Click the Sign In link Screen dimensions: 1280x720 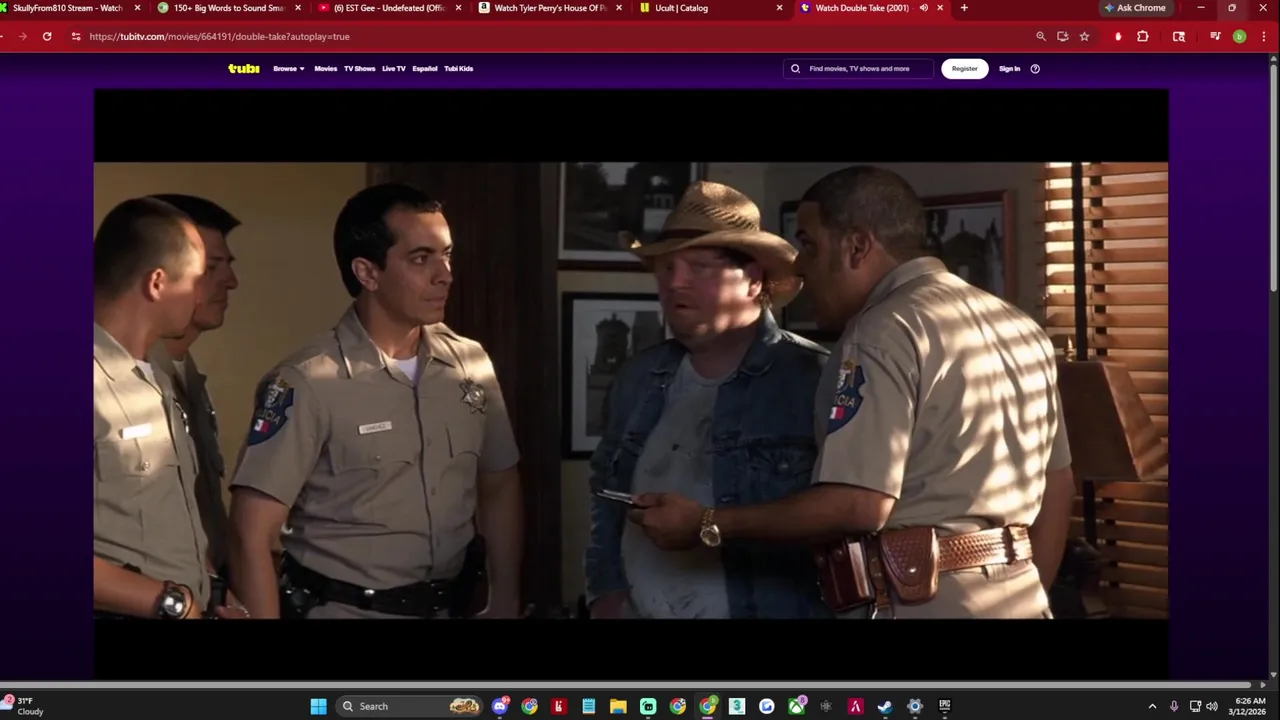1010,69
